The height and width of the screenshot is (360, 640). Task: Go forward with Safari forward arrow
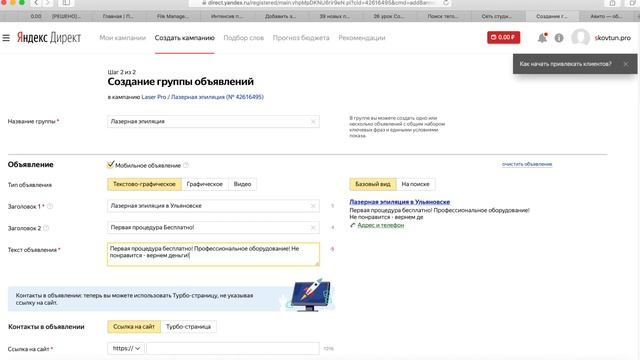(x=48, y=3)
